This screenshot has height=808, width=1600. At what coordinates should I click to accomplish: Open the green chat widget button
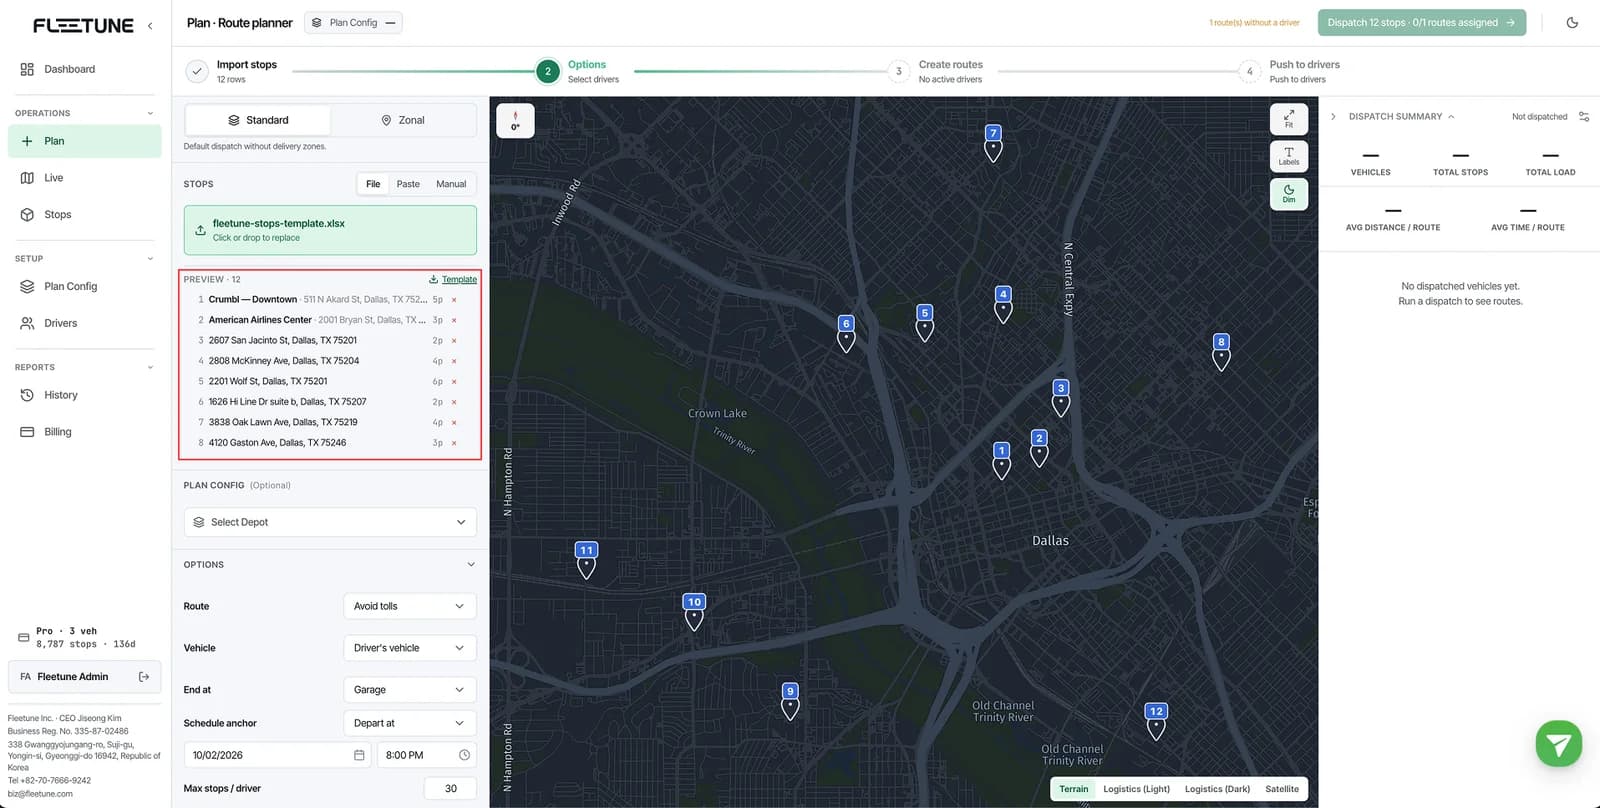coord(1558,744)
